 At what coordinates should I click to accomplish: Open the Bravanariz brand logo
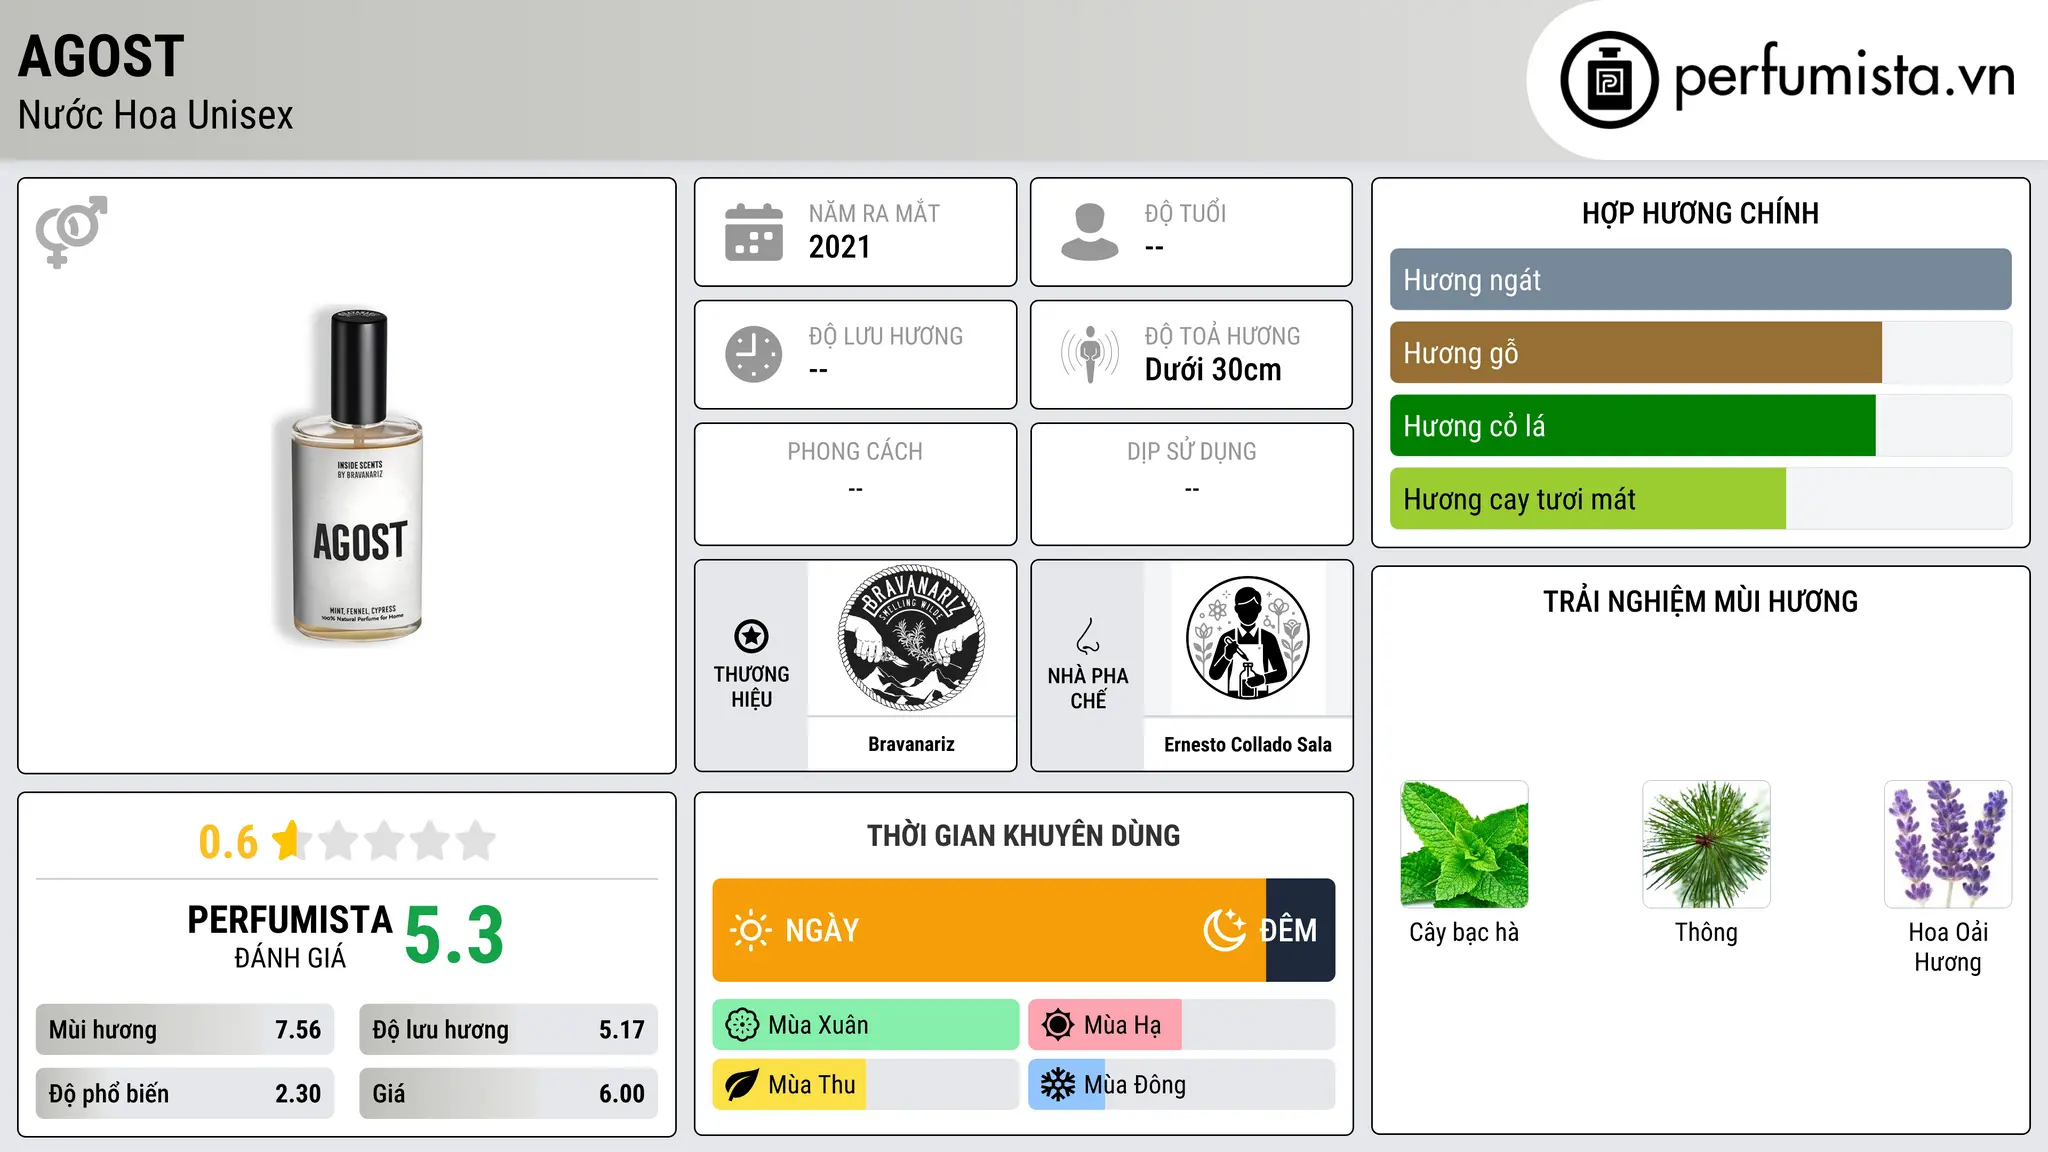point(911,638)
